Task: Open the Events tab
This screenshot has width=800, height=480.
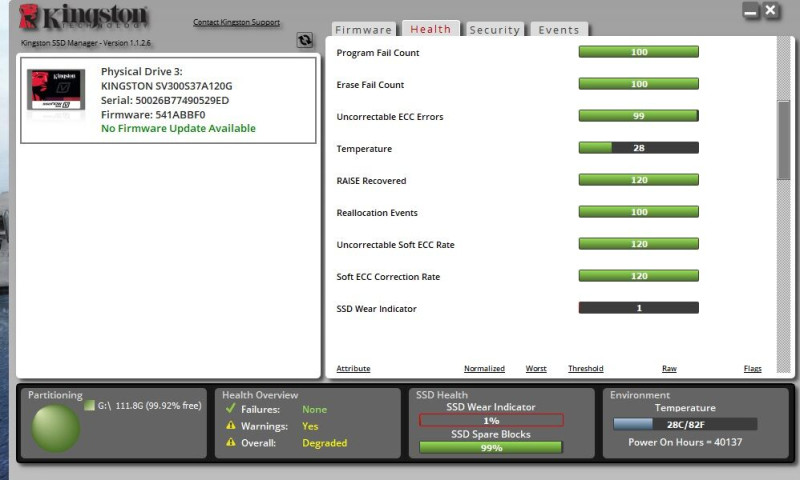Action: click(x=559, y=30)
